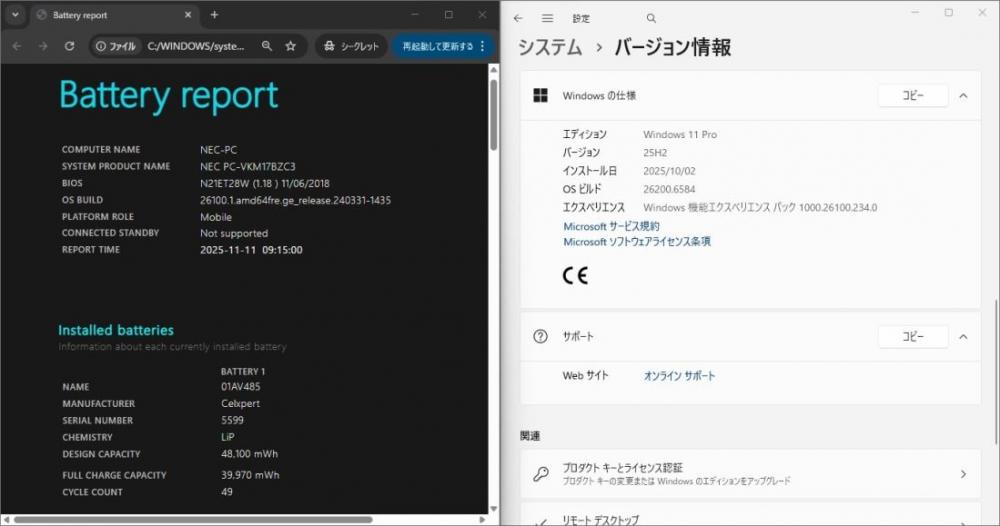Click the manufacturer Celxpert value
1000x526 pixels.
point(240,404)
